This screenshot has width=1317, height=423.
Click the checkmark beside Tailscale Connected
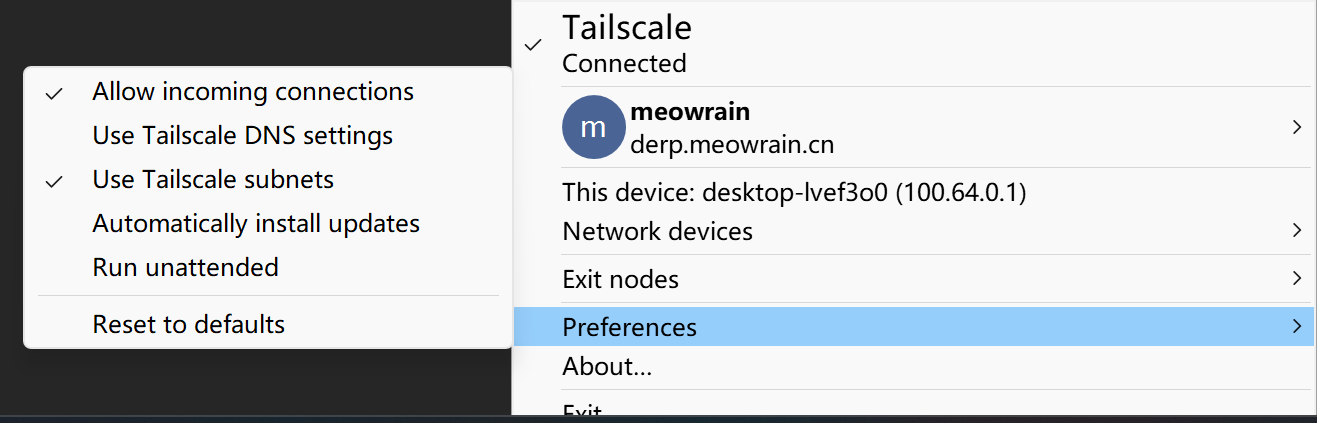pyautogui.click(x=534, y=45)
